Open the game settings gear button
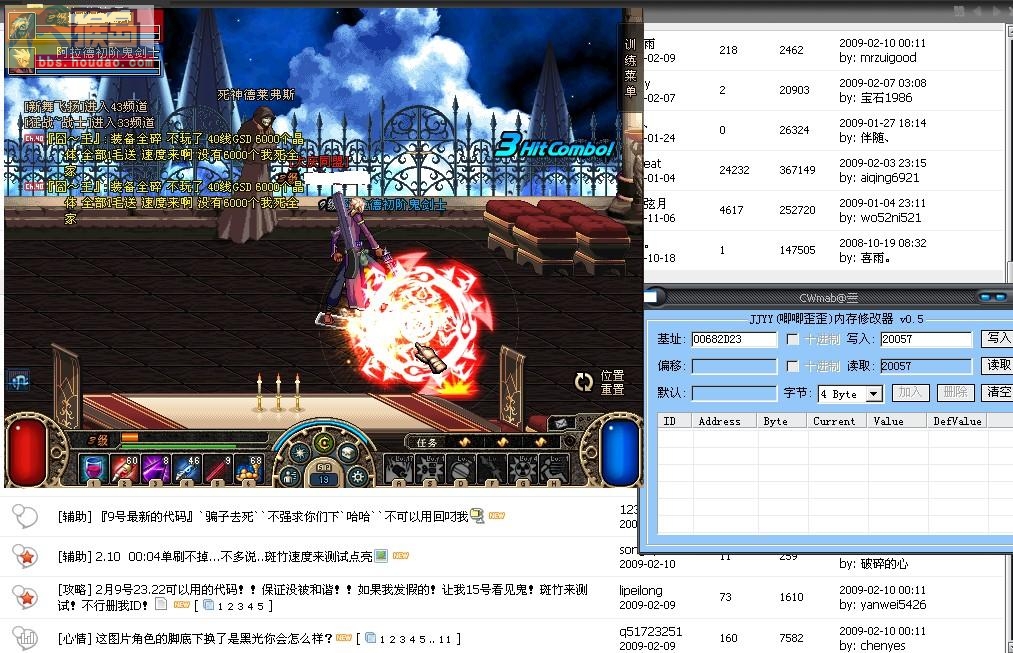Viewport: 1013px width, 653px height. click(x=357, y=477)
